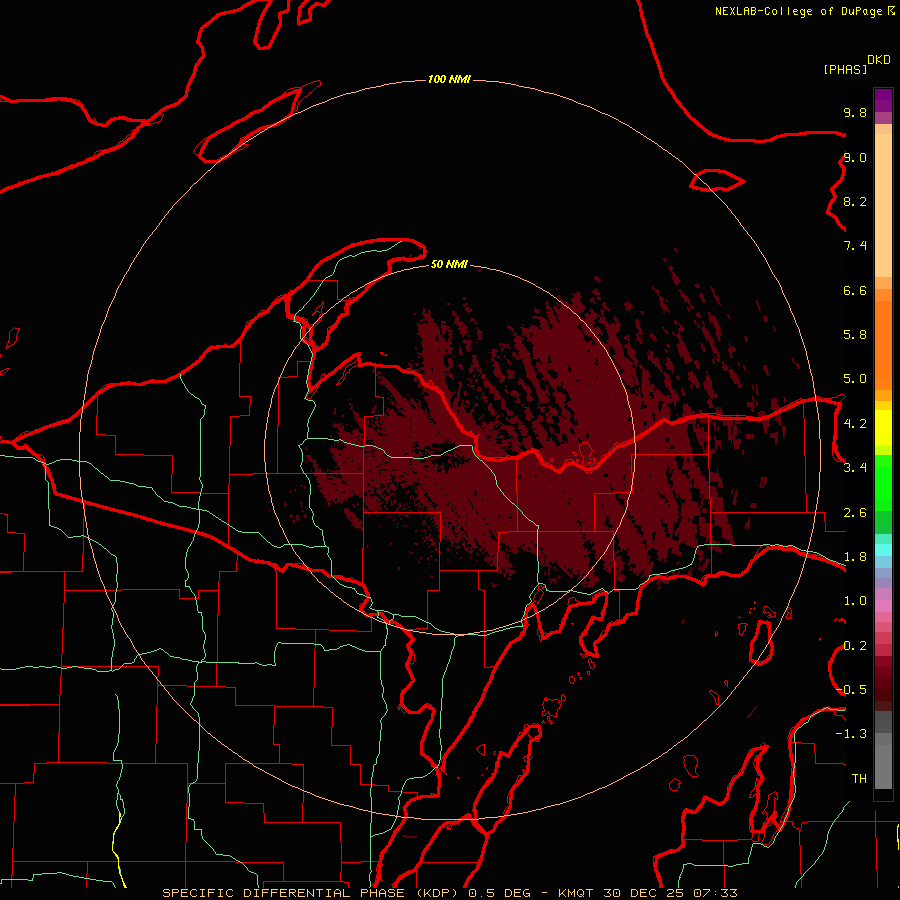Image resolution: width=900 pixels, height=900 pixels.
Task: Click the pale peach band on the color scale
Action: pos(883,205)
